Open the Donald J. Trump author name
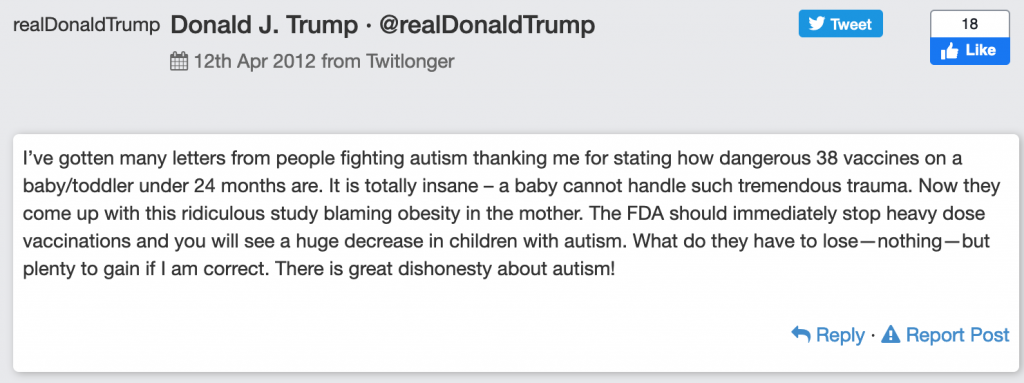 pos(264,25)
